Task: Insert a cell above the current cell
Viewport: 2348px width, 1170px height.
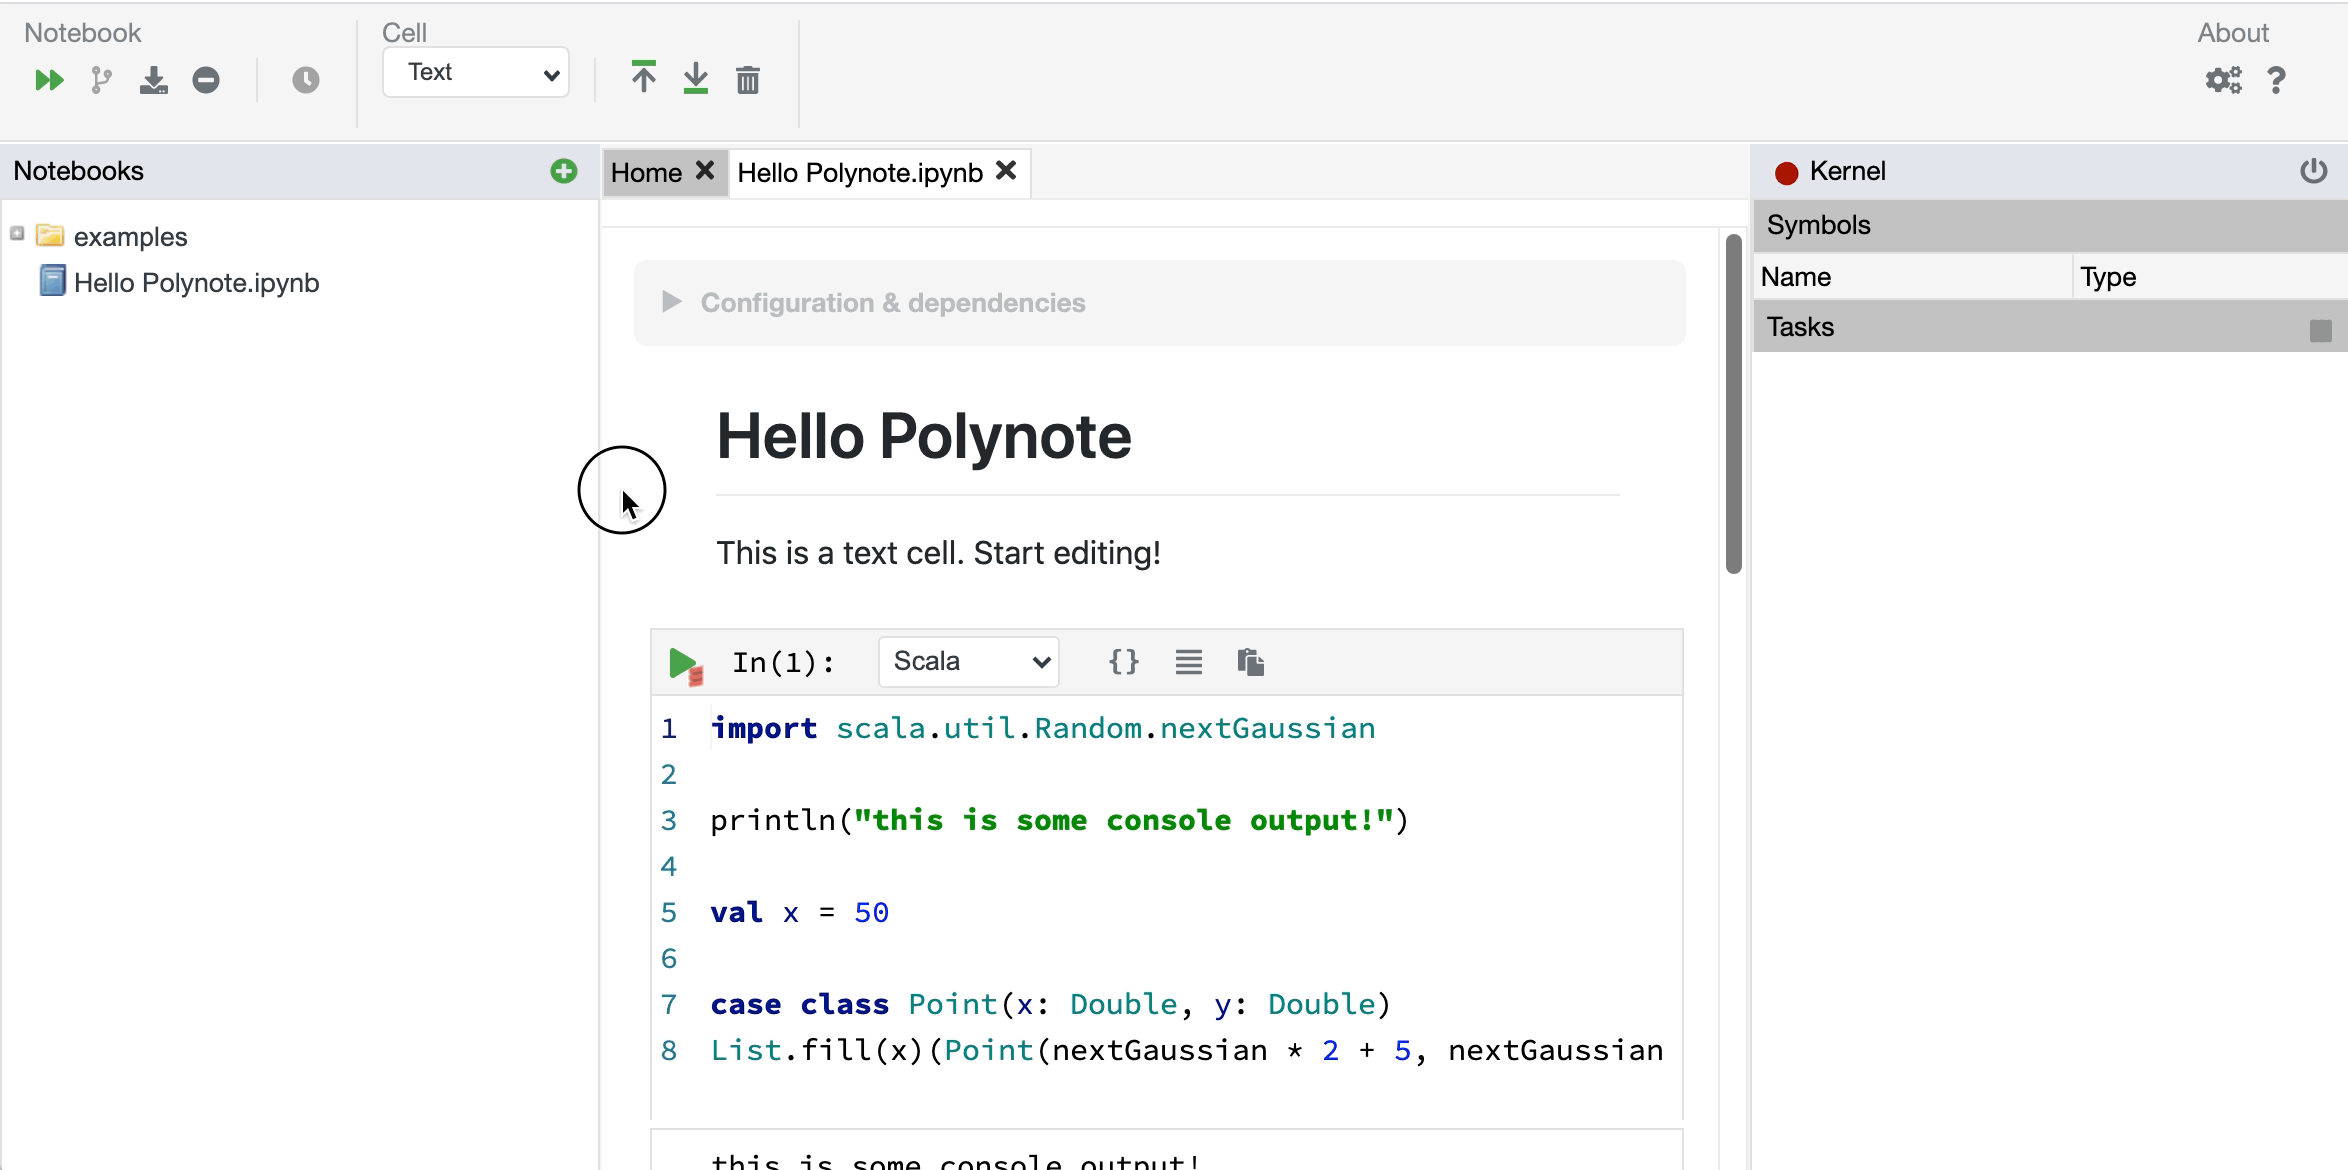Action: (643, 78)
